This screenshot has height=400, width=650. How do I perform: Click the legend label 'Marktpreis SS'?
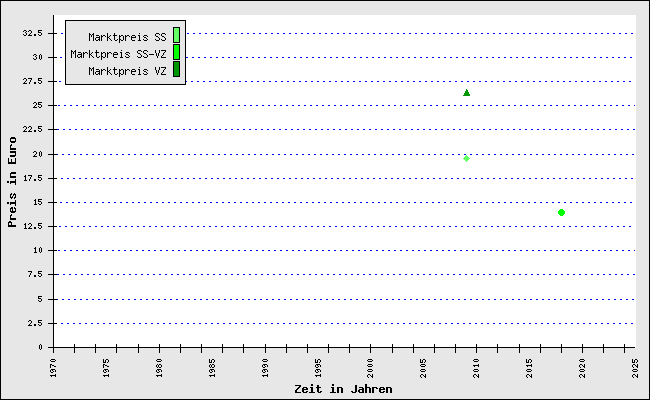127,37
